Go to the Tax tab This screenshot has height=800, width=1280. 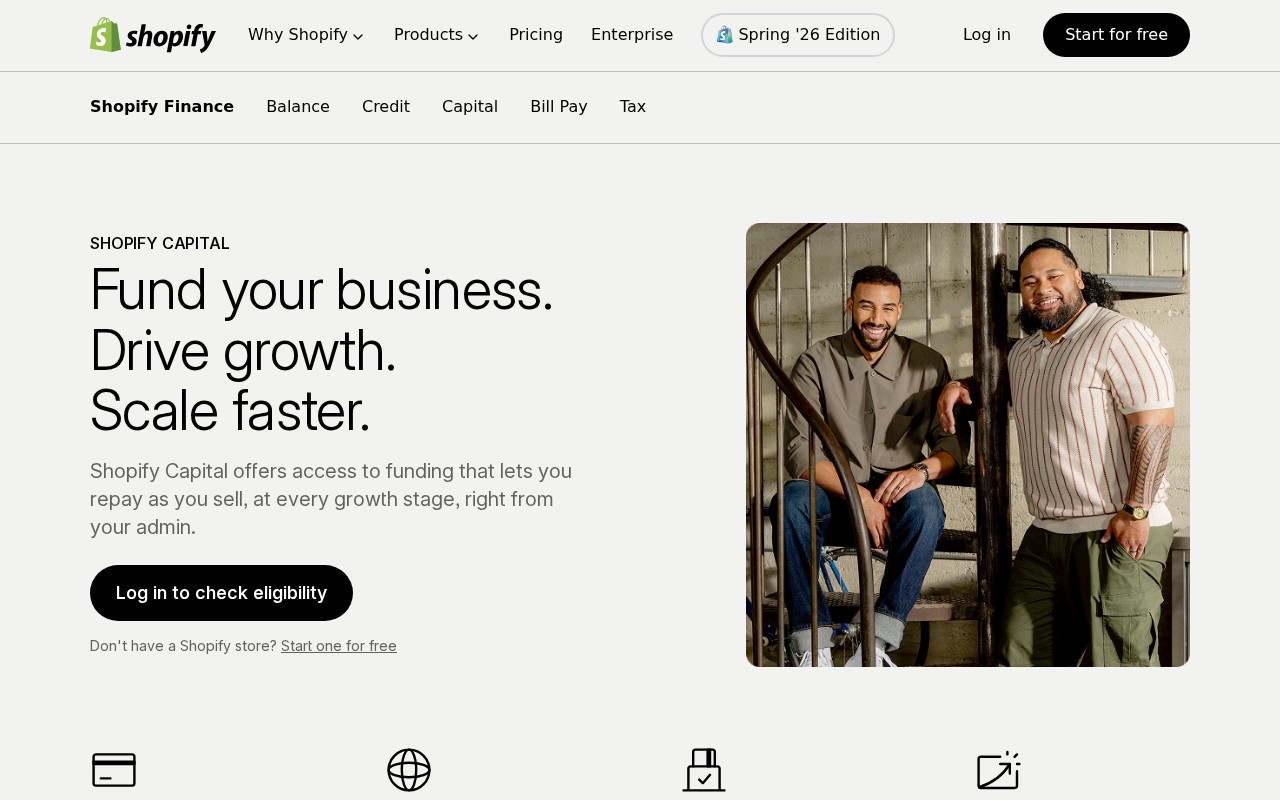point(633,107)
